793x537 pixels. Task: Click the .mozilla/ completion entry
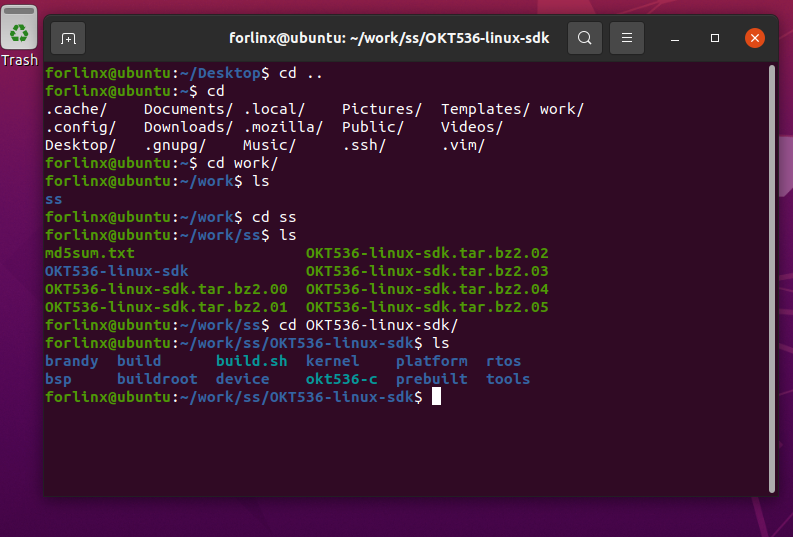pyautogui.click(x=283, y=127)
